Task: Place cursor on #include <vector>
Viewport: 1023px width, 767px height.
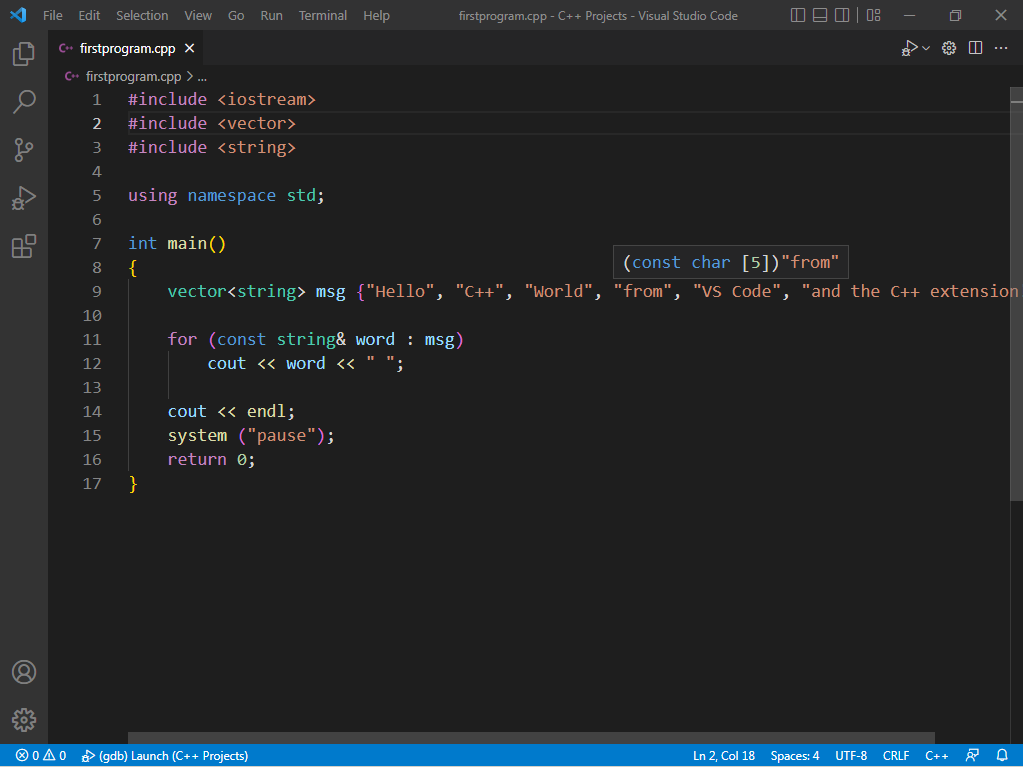Action: coord(212,123)
